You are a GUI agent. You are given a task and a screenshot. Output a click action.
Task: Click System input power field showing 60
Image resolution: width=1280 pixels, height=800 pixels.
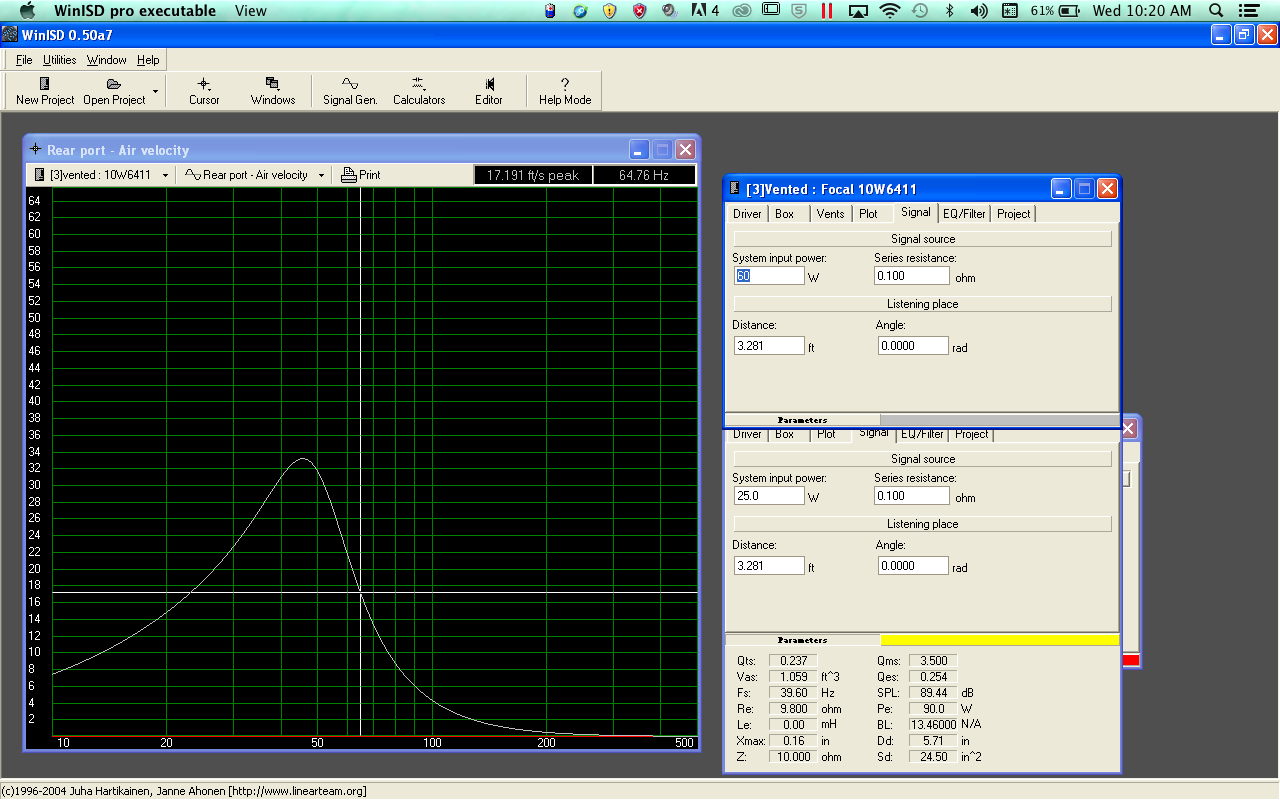(769, 275)
